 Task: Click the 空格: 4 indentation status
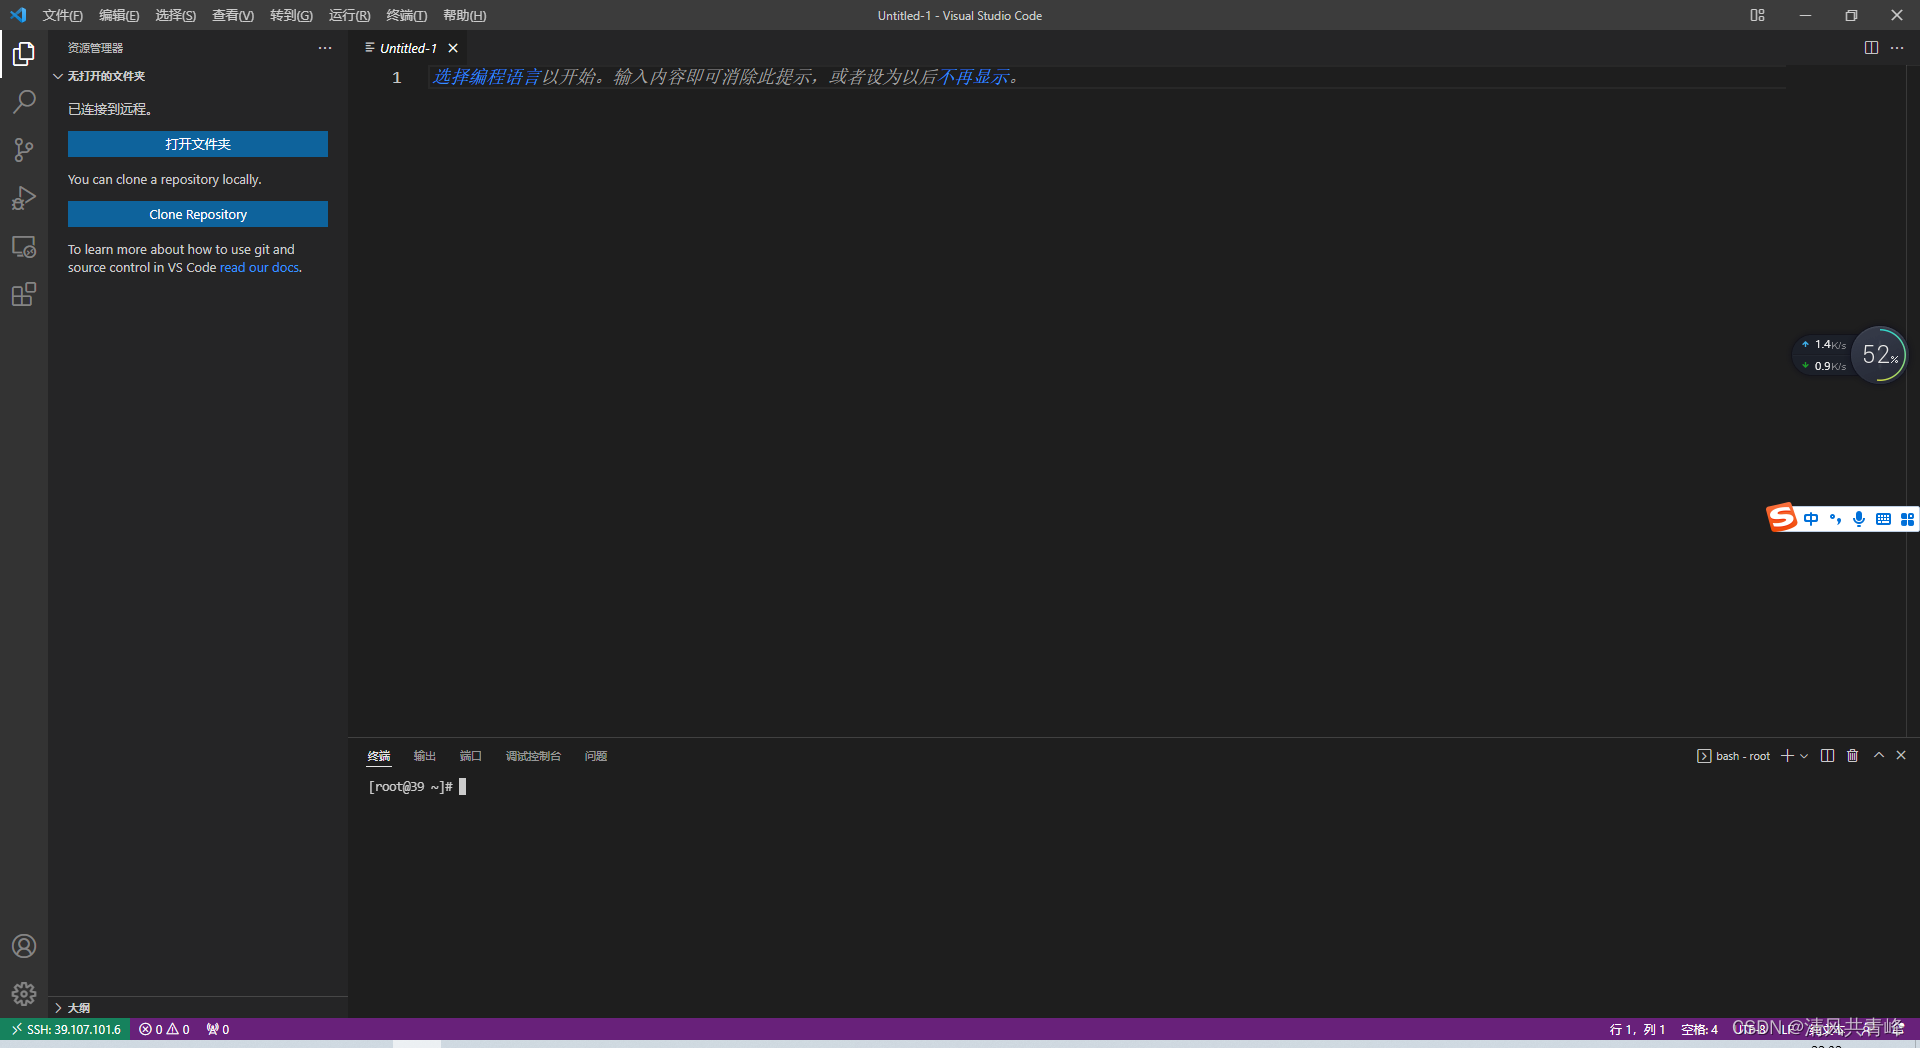coord(1699,1029)
